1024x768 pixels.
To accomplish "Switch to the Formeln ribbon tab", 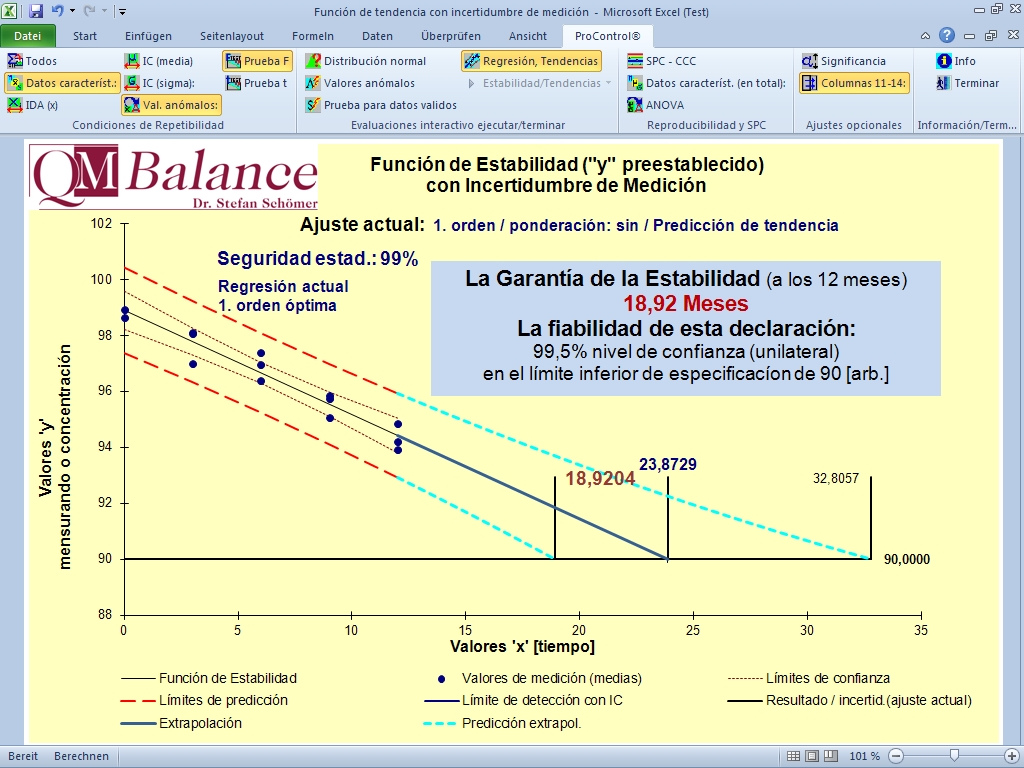I will (312, 36).
